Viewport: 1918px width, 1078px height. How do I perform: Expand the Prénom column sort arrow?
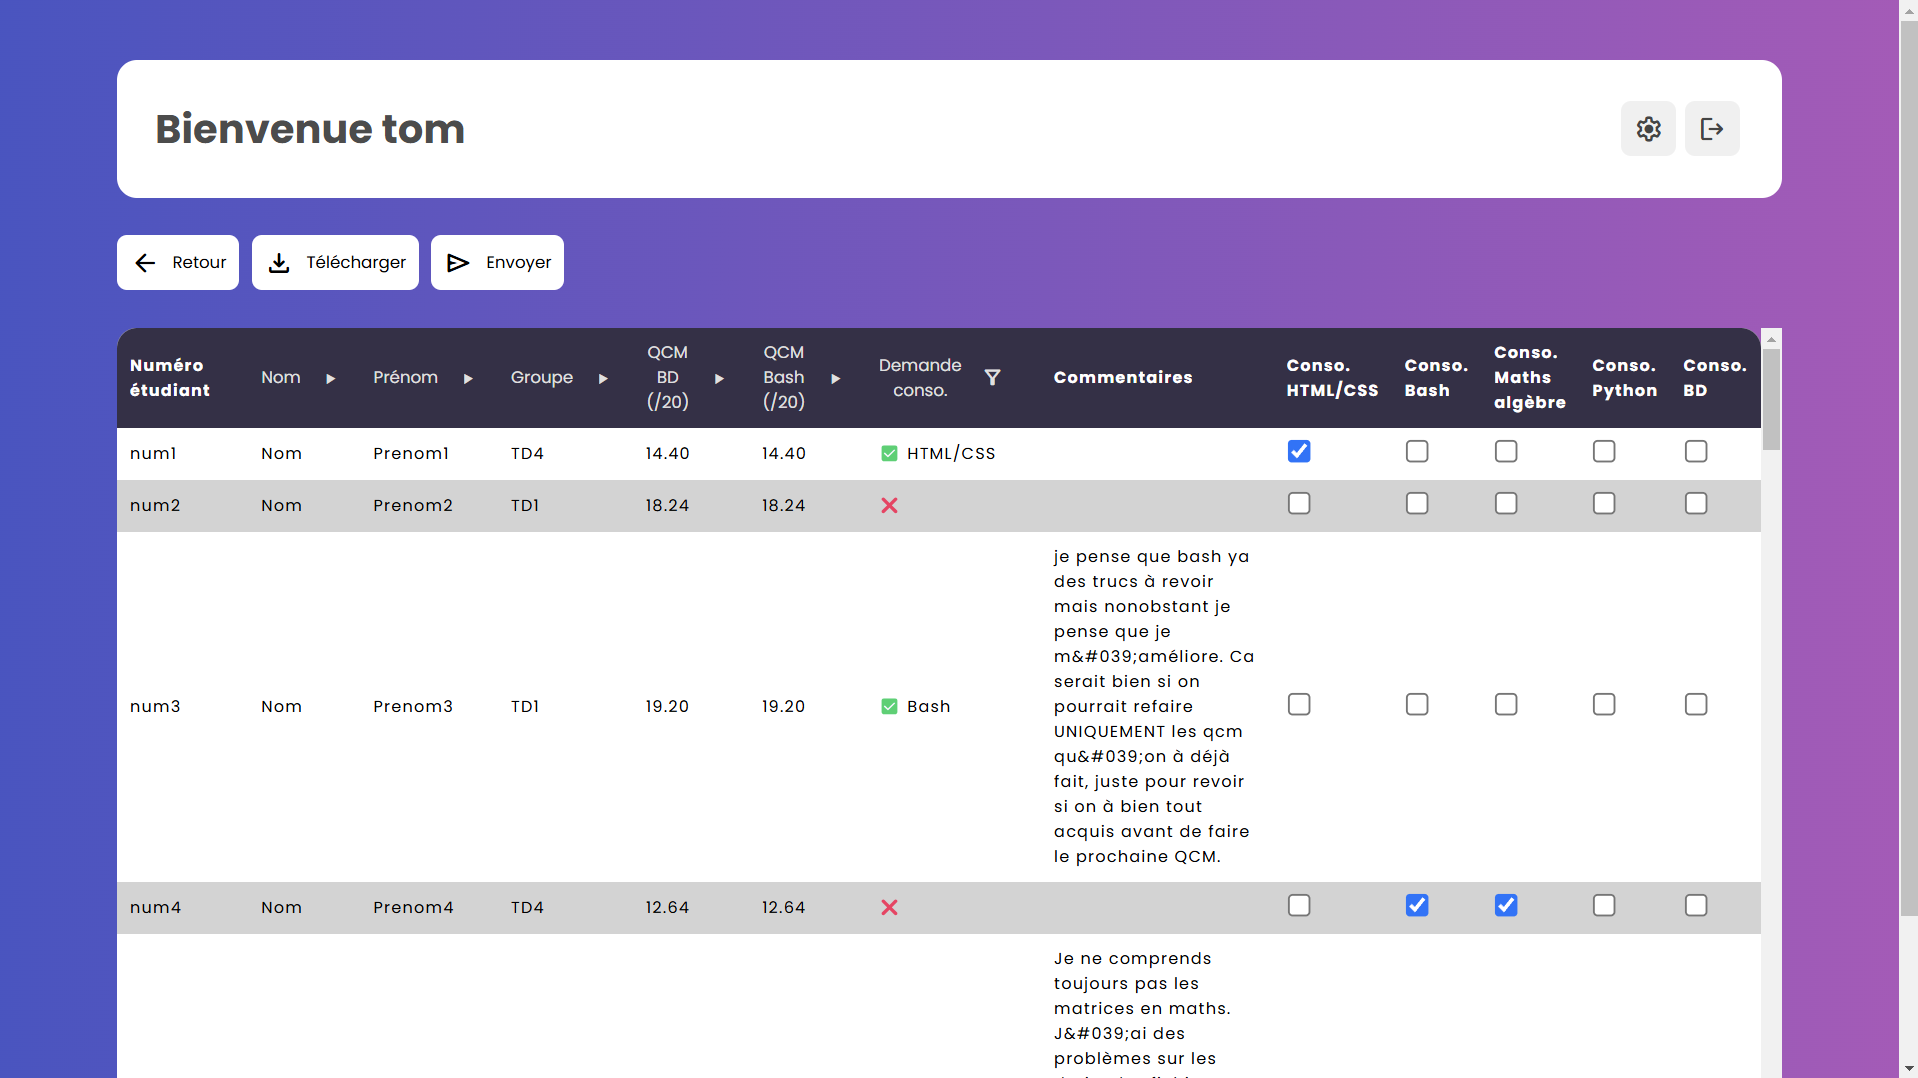(467, 378)
